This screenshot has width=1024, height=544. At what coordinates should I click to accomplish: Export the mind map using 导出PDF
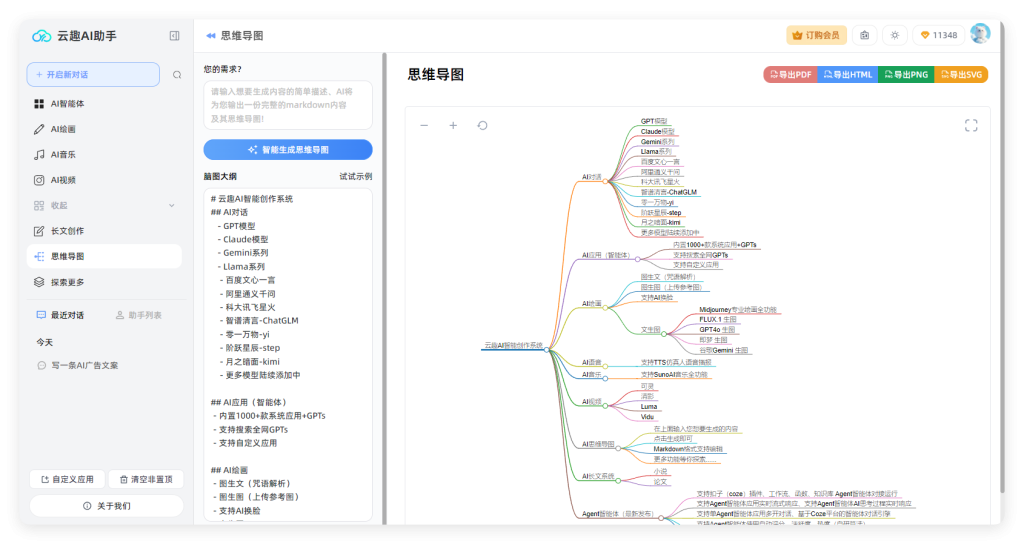click(790, 75)
